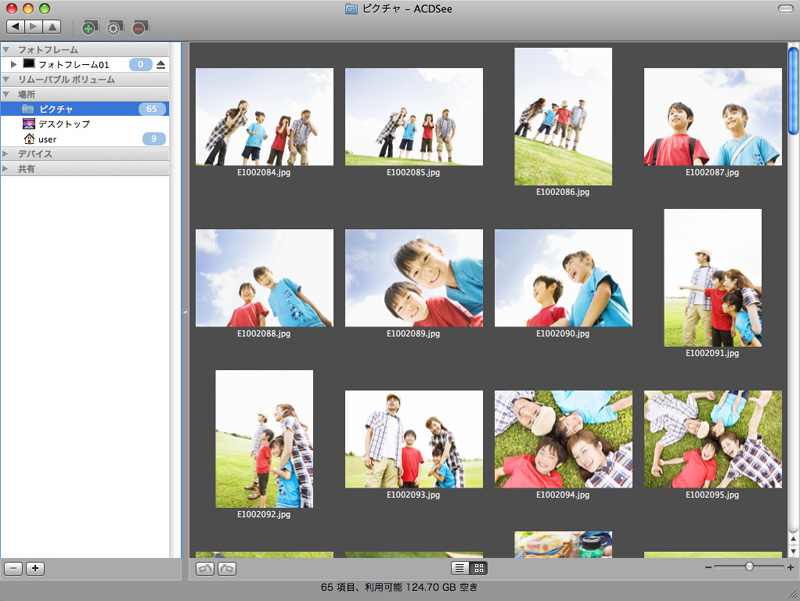
Task: Select thumbnail E1002089.jpg
Action: [x=414, y=278]
